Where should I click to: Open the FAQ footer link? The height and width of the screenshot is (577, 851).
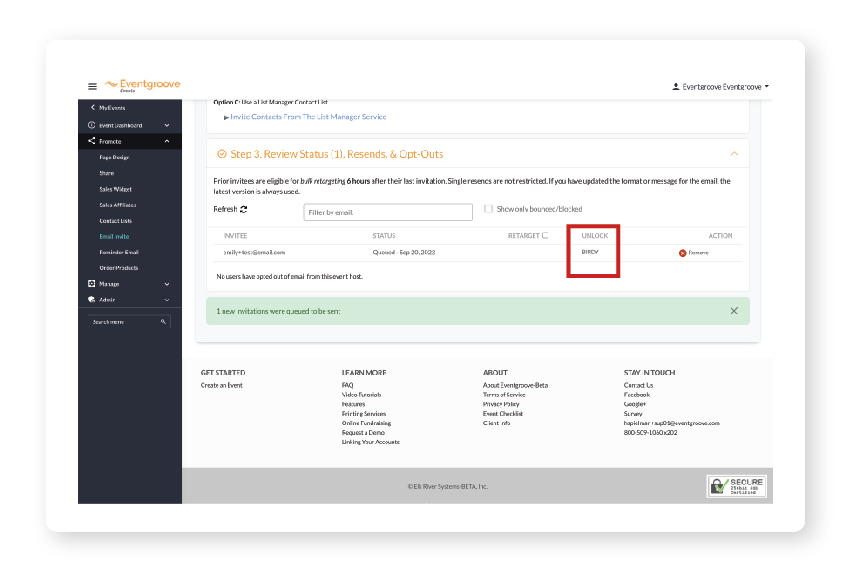pyautogui.click(x=347, y=385)
